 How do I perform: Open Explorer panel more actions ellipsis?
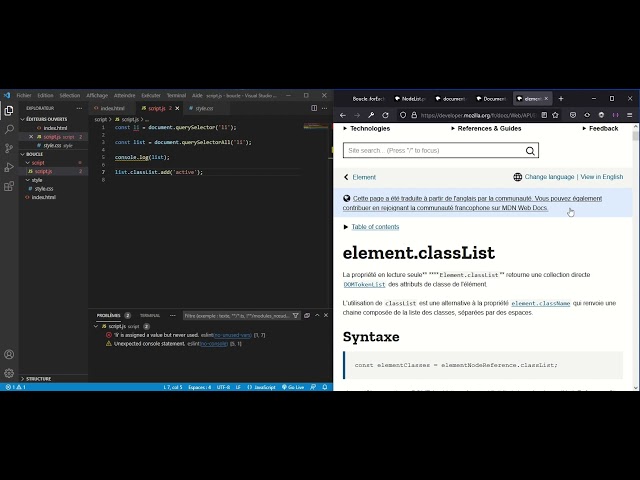click(79, 108)
